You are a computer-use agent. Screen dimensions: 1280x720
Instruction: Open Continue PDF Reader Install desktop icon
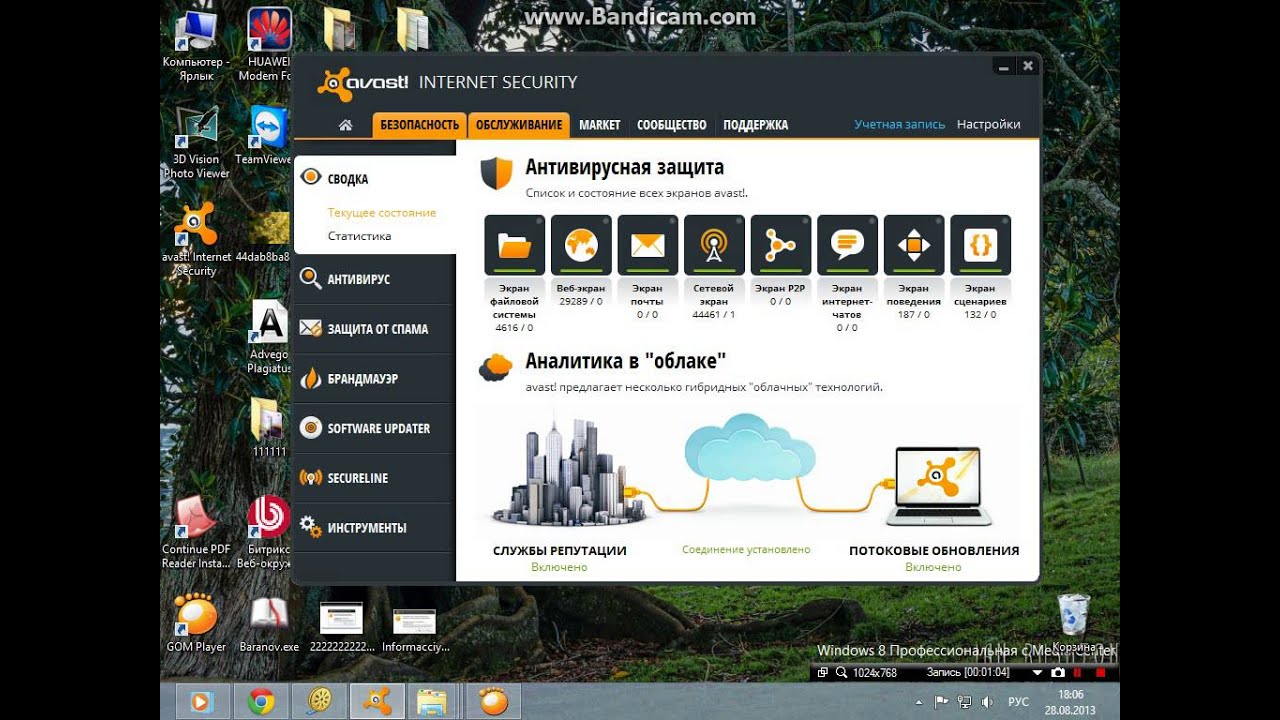[x=196, y=532]
